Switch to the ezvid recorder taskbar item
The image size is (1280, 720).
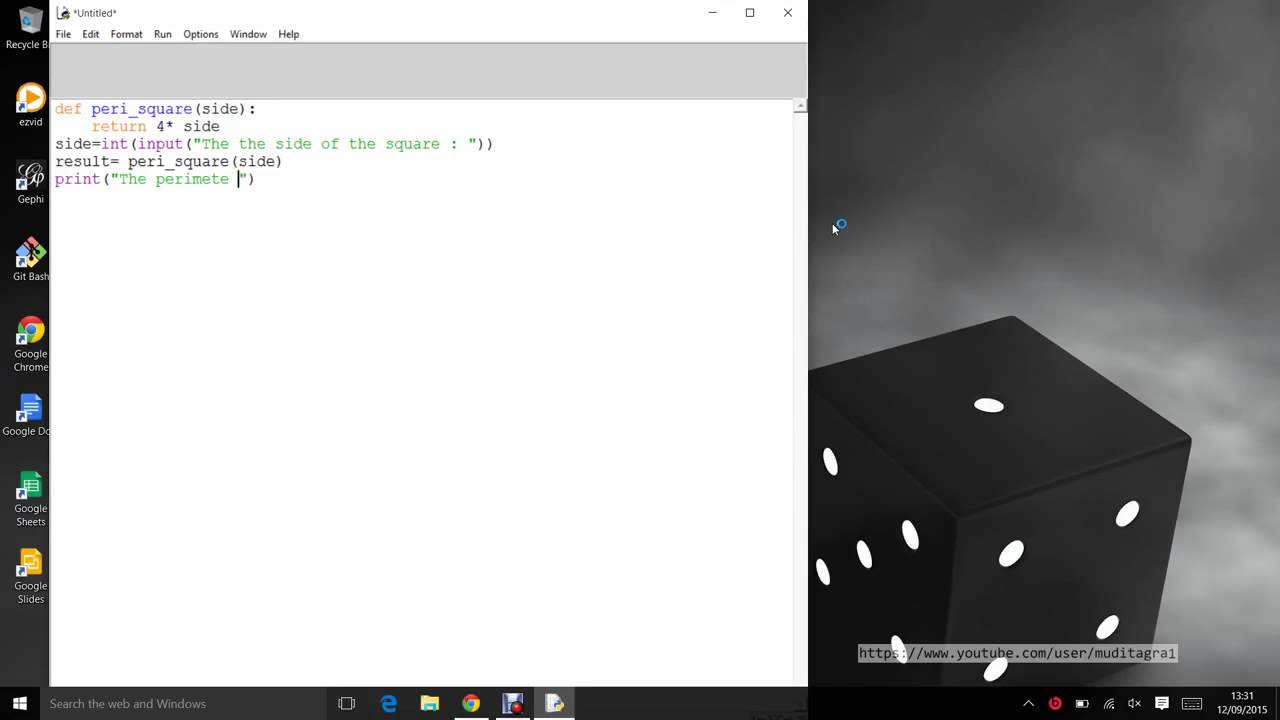click(513, 703)
